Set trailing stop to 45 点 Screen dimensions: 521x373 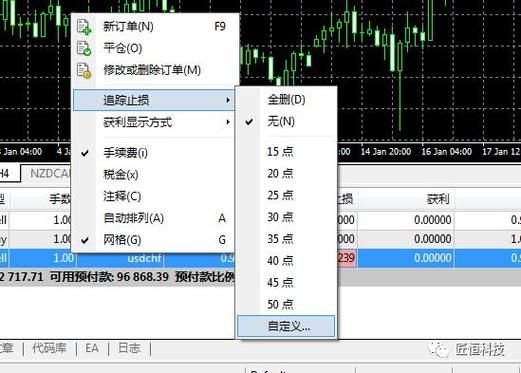pyautogui.click(x=286, y=283)
